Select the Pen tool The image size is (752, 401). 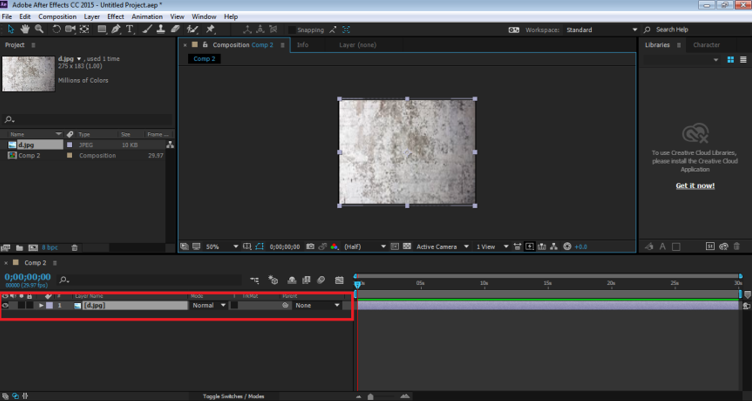(115, 30)
